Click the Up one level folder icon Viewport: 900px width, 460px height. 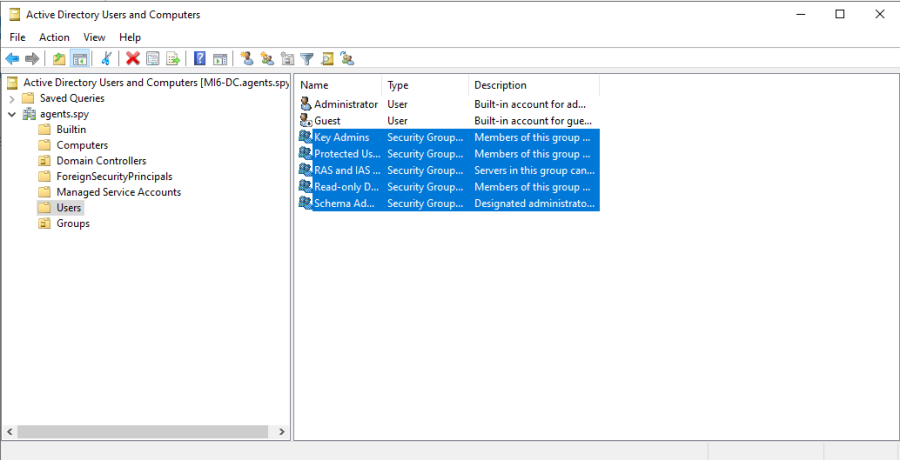(x=60, y=59)
